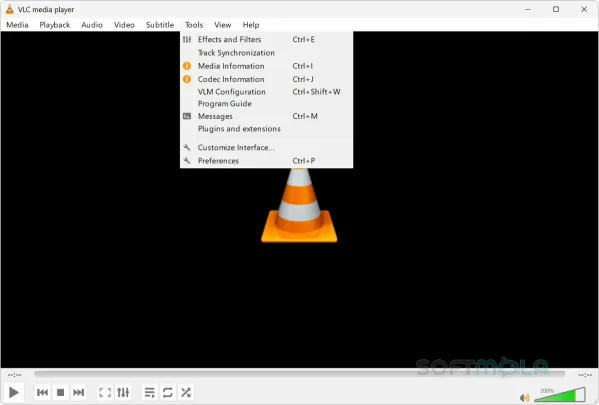Open the Playback menu
This screenshot has height=405, width=599.
[55, 25]
